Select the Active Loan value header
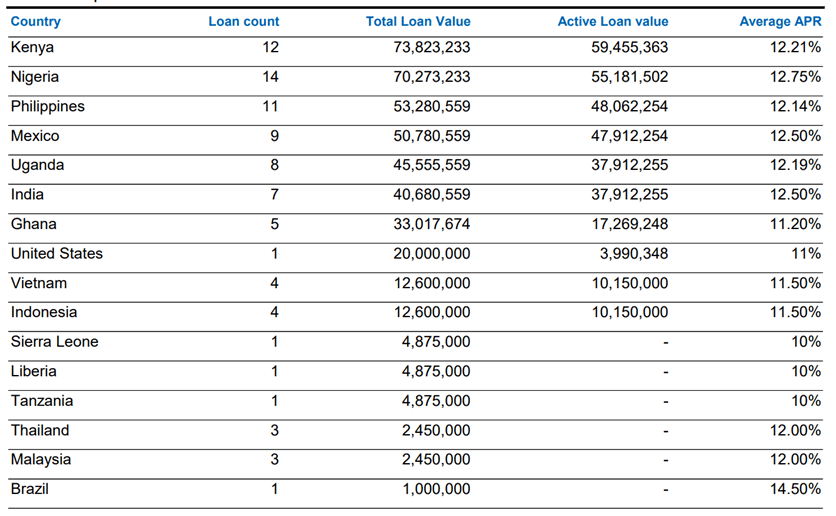The image size is (836, 516). (613, 21)
